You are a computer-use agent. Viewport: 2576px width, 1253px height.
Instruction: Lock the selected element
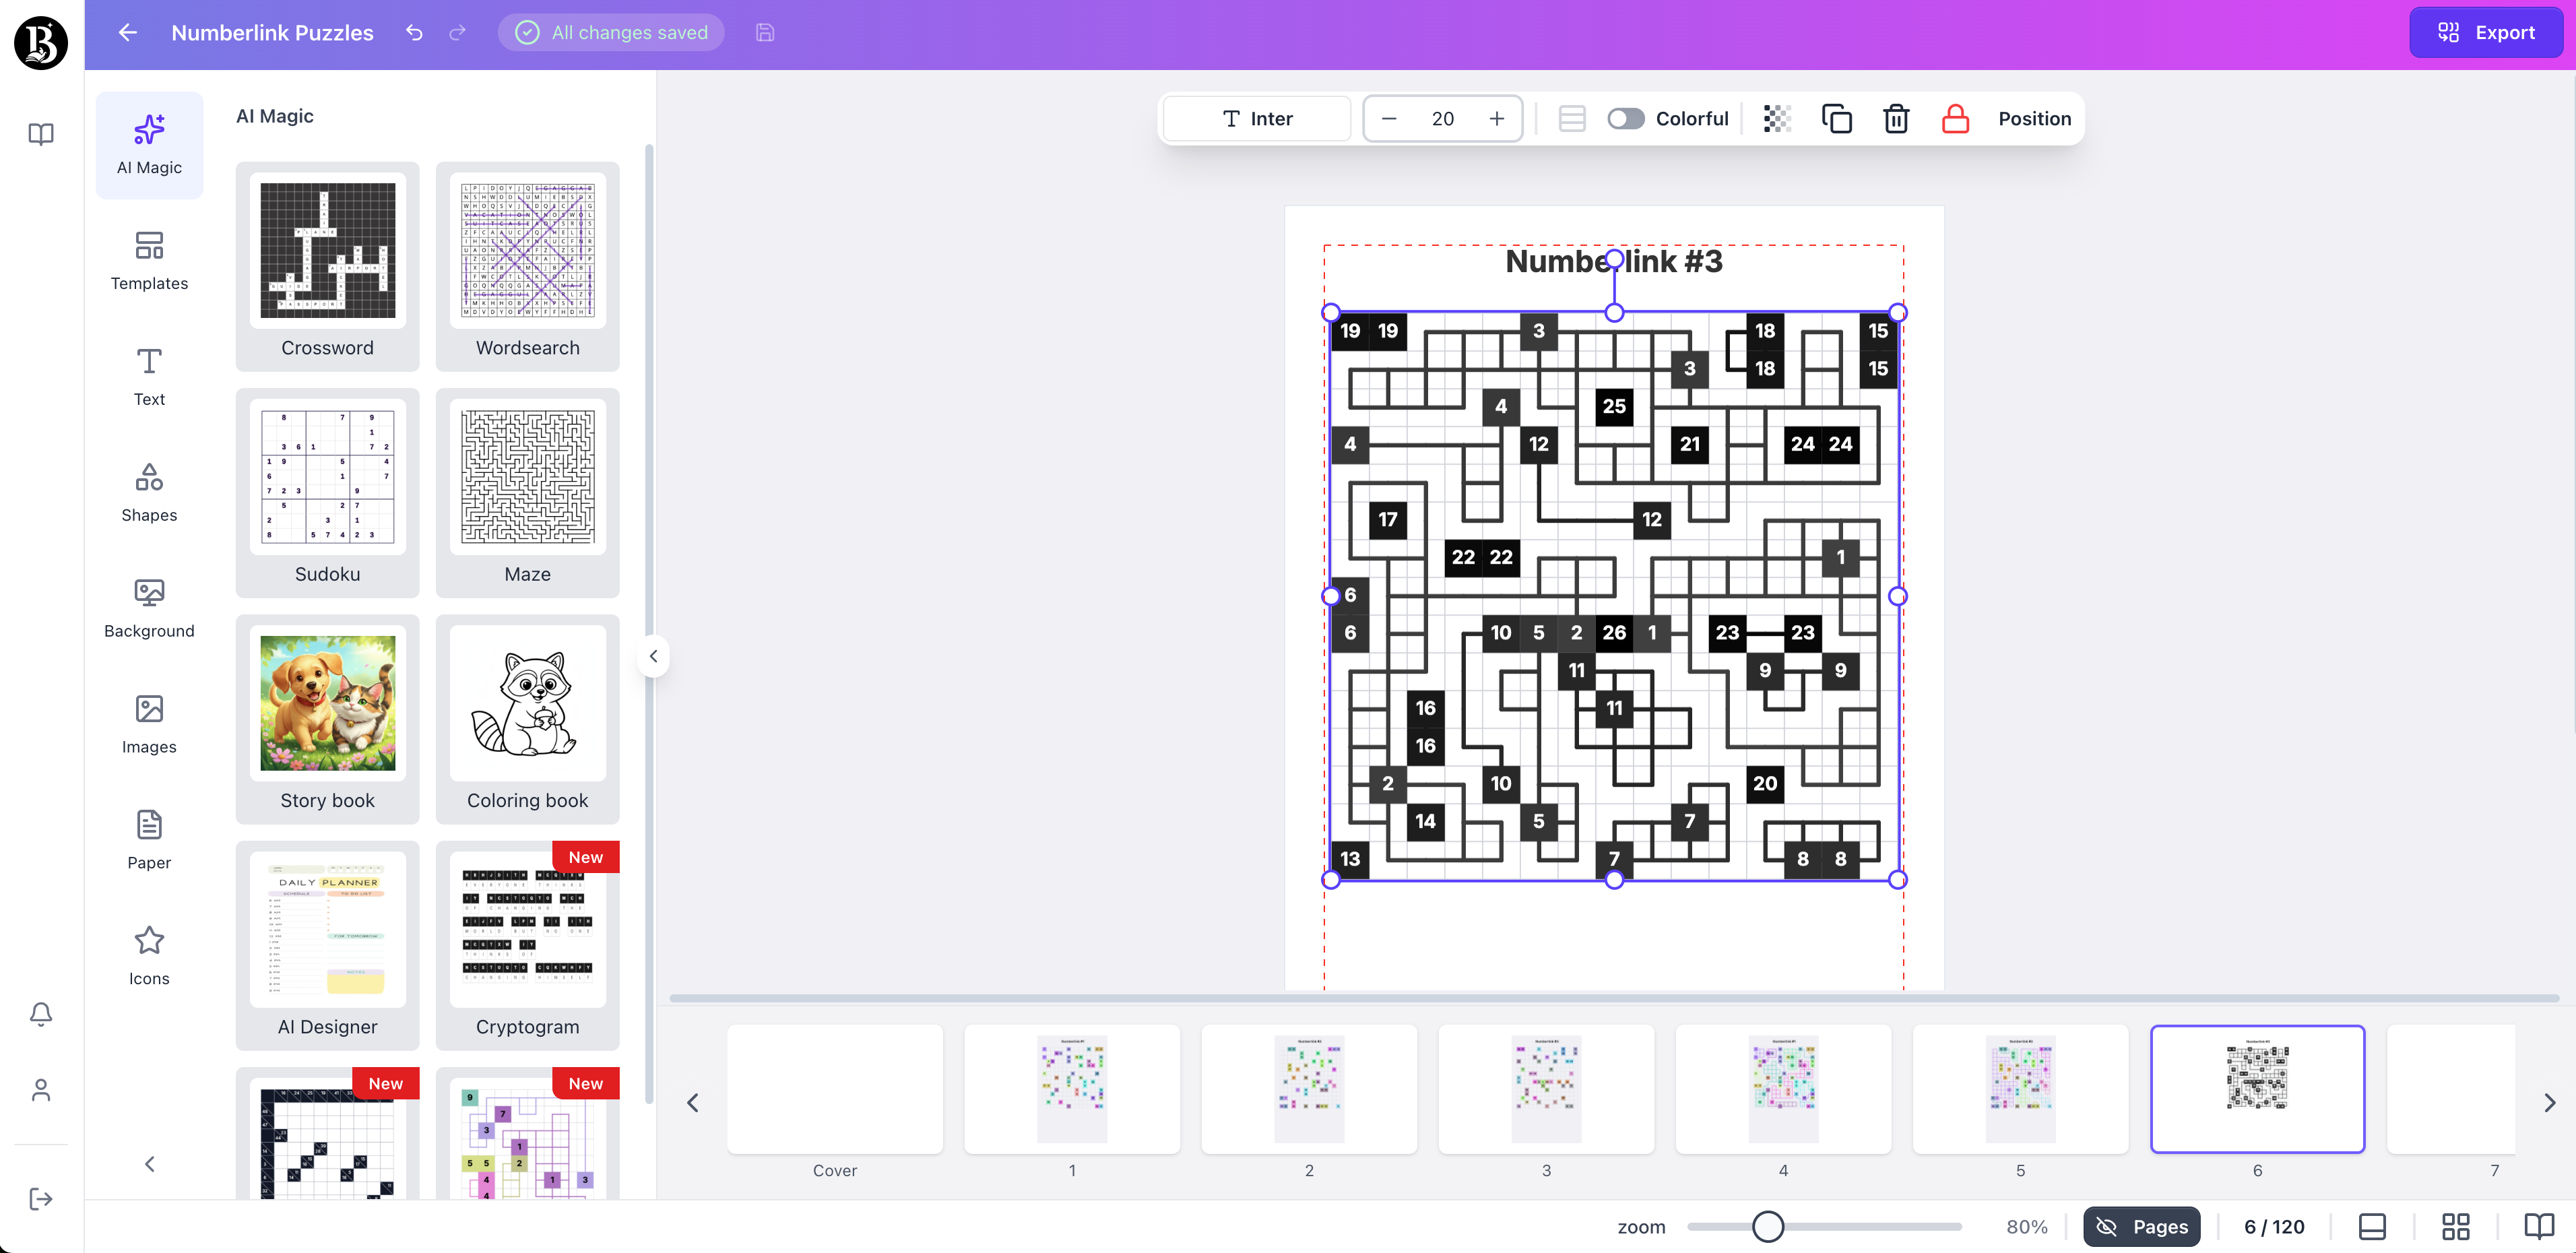coord(1956,118)
